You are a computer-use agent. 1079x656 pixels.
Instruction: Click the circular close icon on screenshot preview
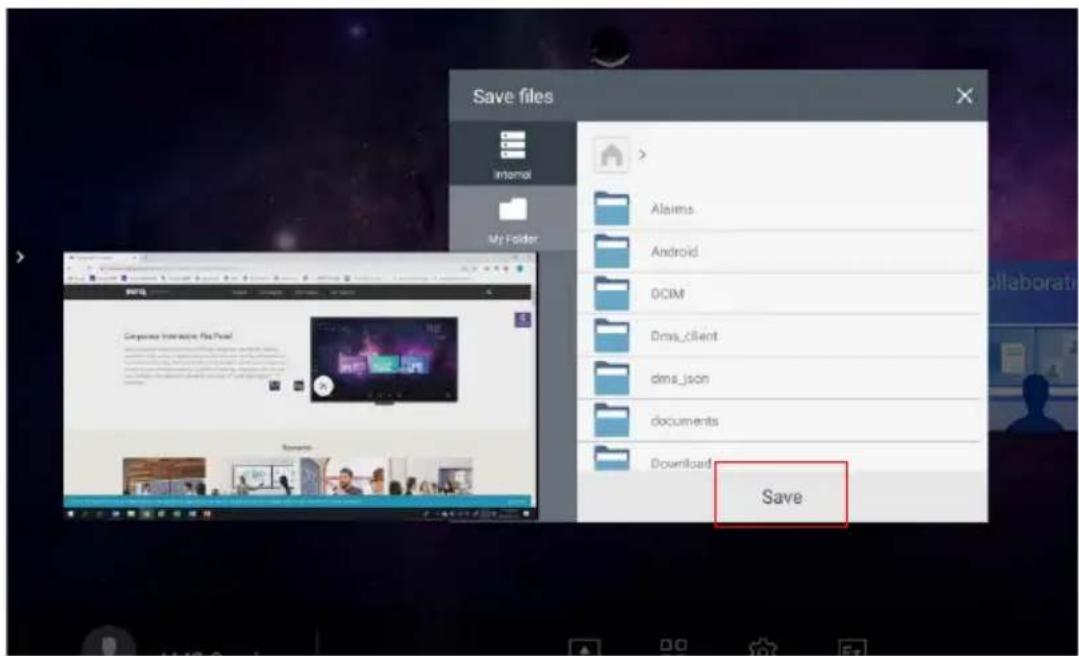pyautogui.click(x=323, y=386)
